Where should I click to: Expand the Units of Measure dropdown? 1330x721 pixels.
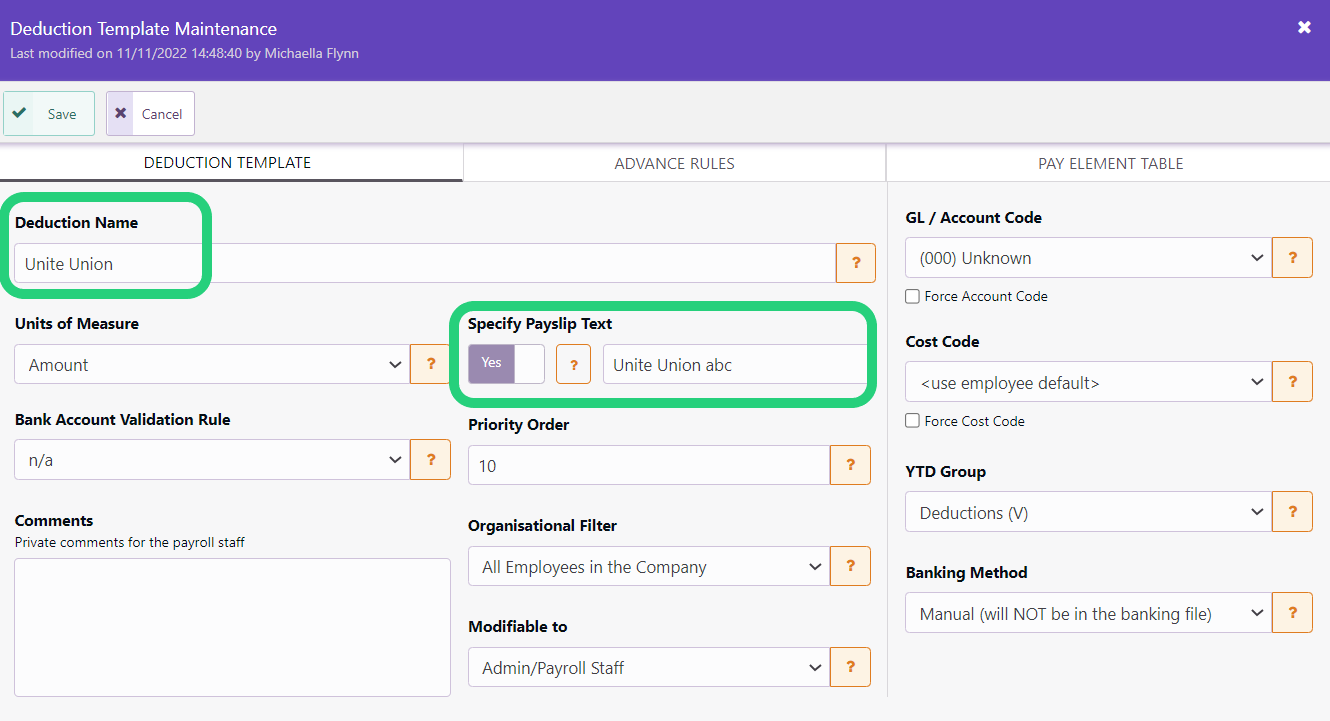point(212,365)
